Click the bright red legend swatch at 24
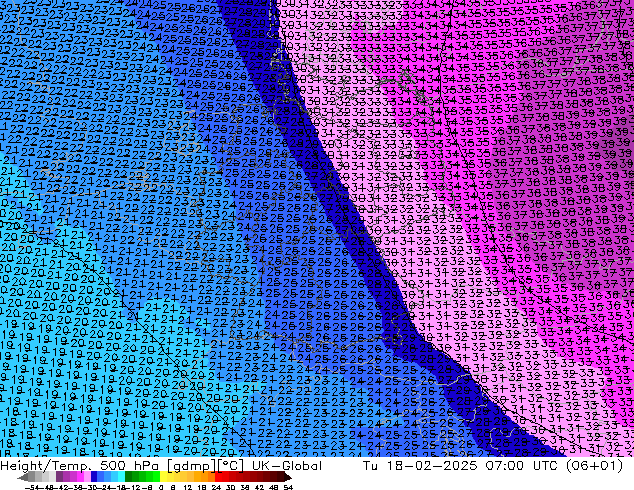Screen dimensions: 634x490 point(218,477)
